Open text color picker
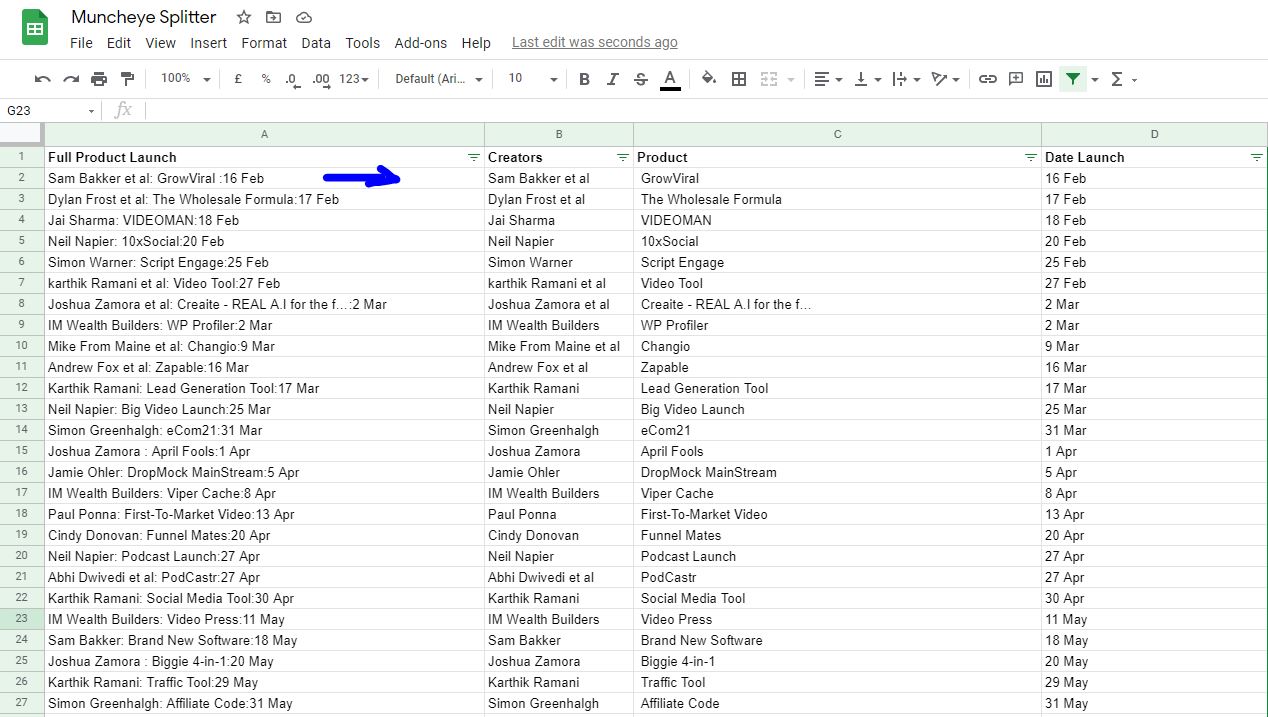Image resolution: width=1268 pixels, height=717 pixels. coord(670,79)
